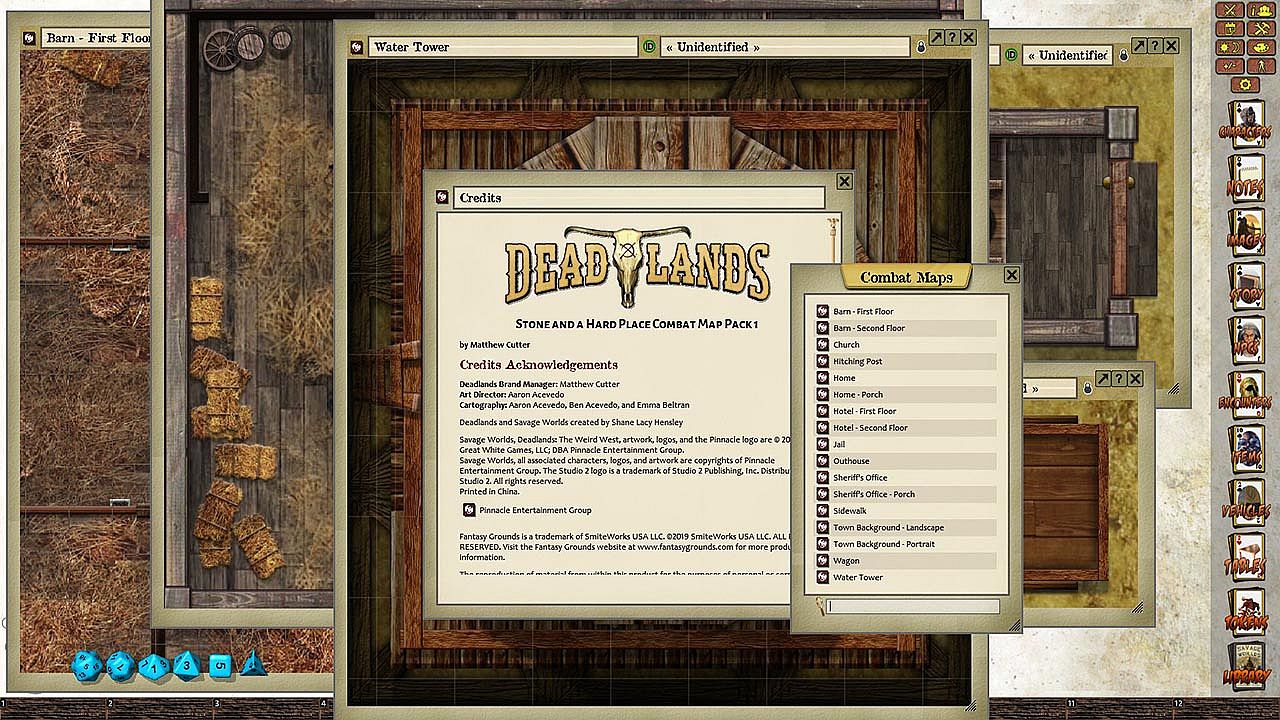This screenshot has width=1280, height=720.
Task: Open the Home - Porch map entry
Action: (x=906, y=394)
